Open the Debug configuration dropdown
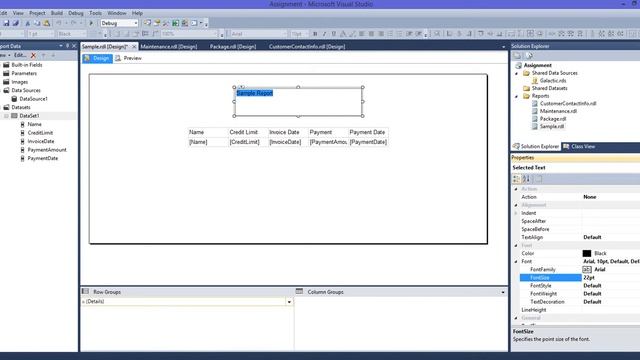The image size is (640, 360). coord(136,23)
